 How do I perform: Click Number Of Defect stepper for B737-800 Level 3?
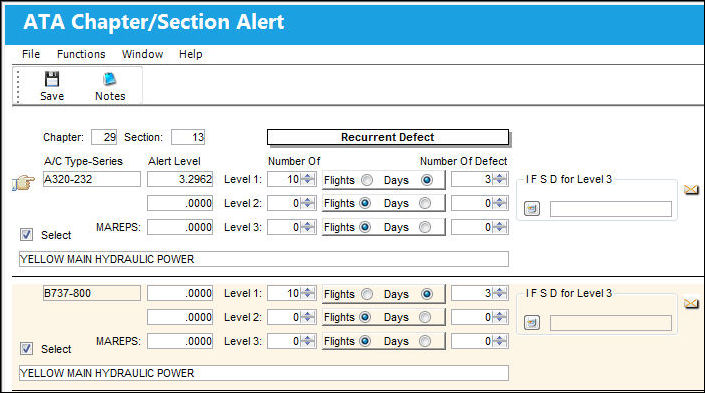[x=500, y=341]
